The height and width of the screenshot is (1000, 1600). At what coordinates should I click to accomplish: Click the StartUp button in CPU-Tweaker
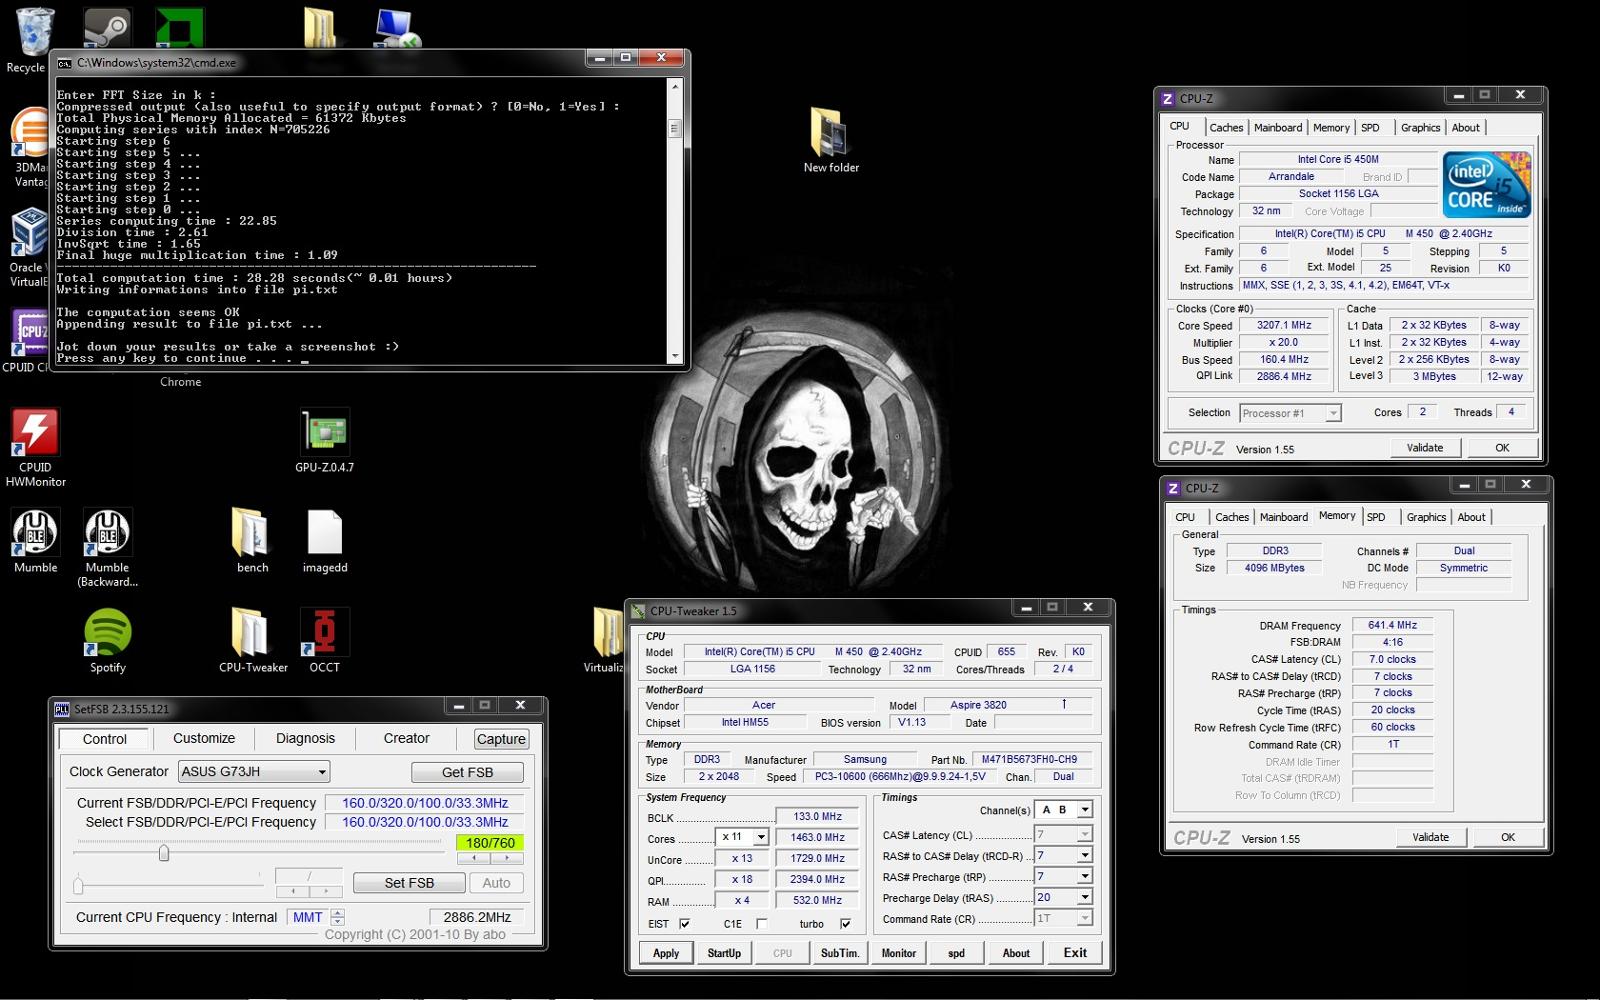[x=724, y=953]
